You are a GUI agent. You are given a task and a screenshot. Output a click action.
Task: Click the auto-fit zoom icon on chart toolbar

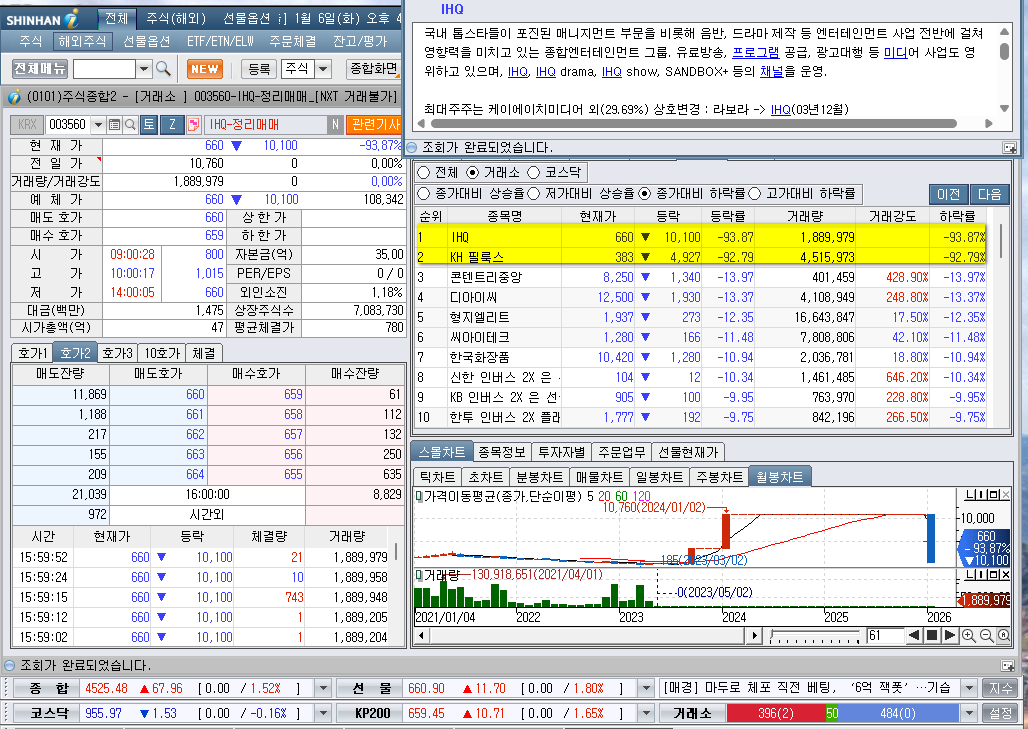point(1004,635)
